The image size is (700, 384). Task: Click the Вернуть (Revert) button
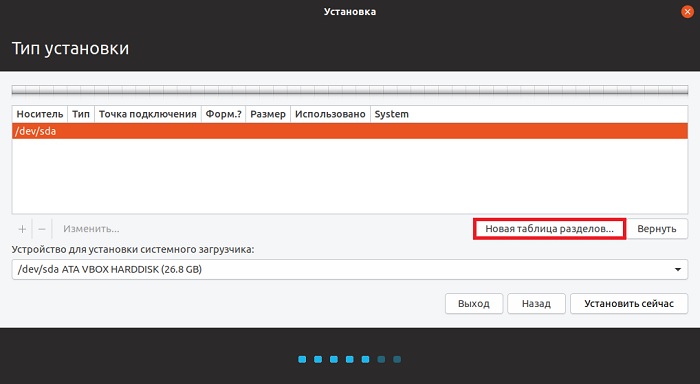[657, 229]
